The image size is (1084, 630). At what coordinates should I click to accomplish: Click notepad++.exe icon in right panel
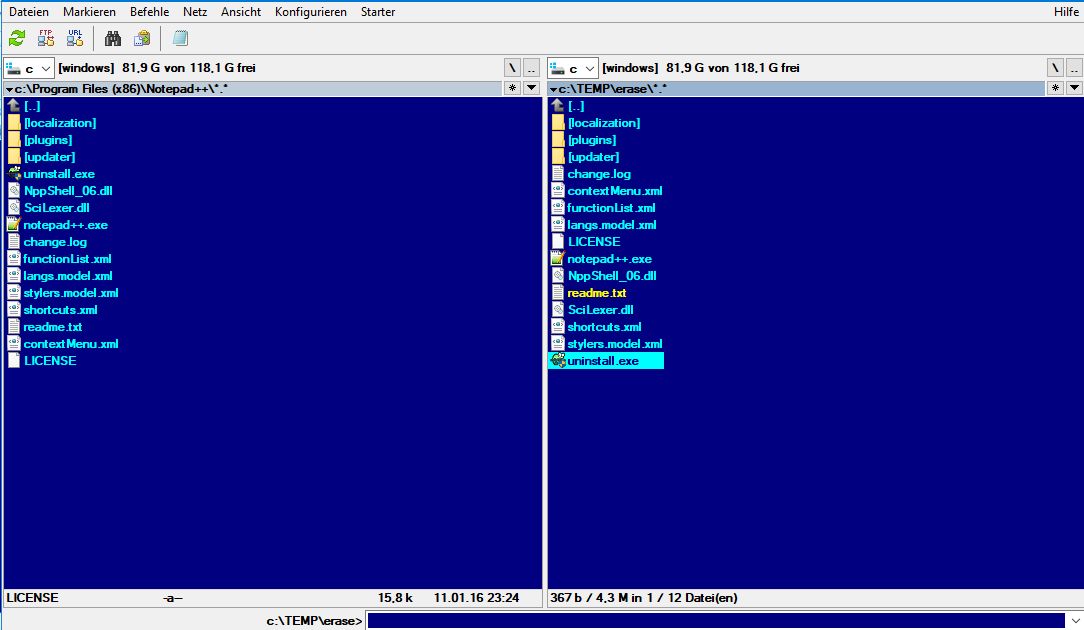558,259
